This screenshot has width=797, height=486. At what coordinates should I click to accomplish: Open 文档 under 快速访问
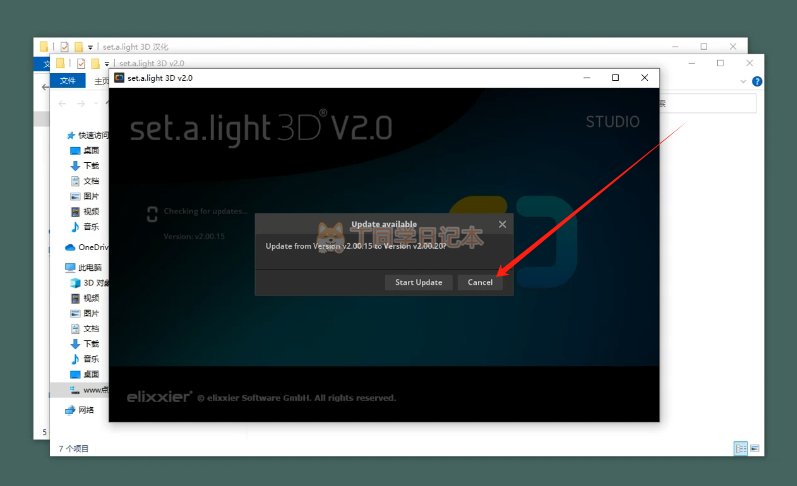[84, 181]
